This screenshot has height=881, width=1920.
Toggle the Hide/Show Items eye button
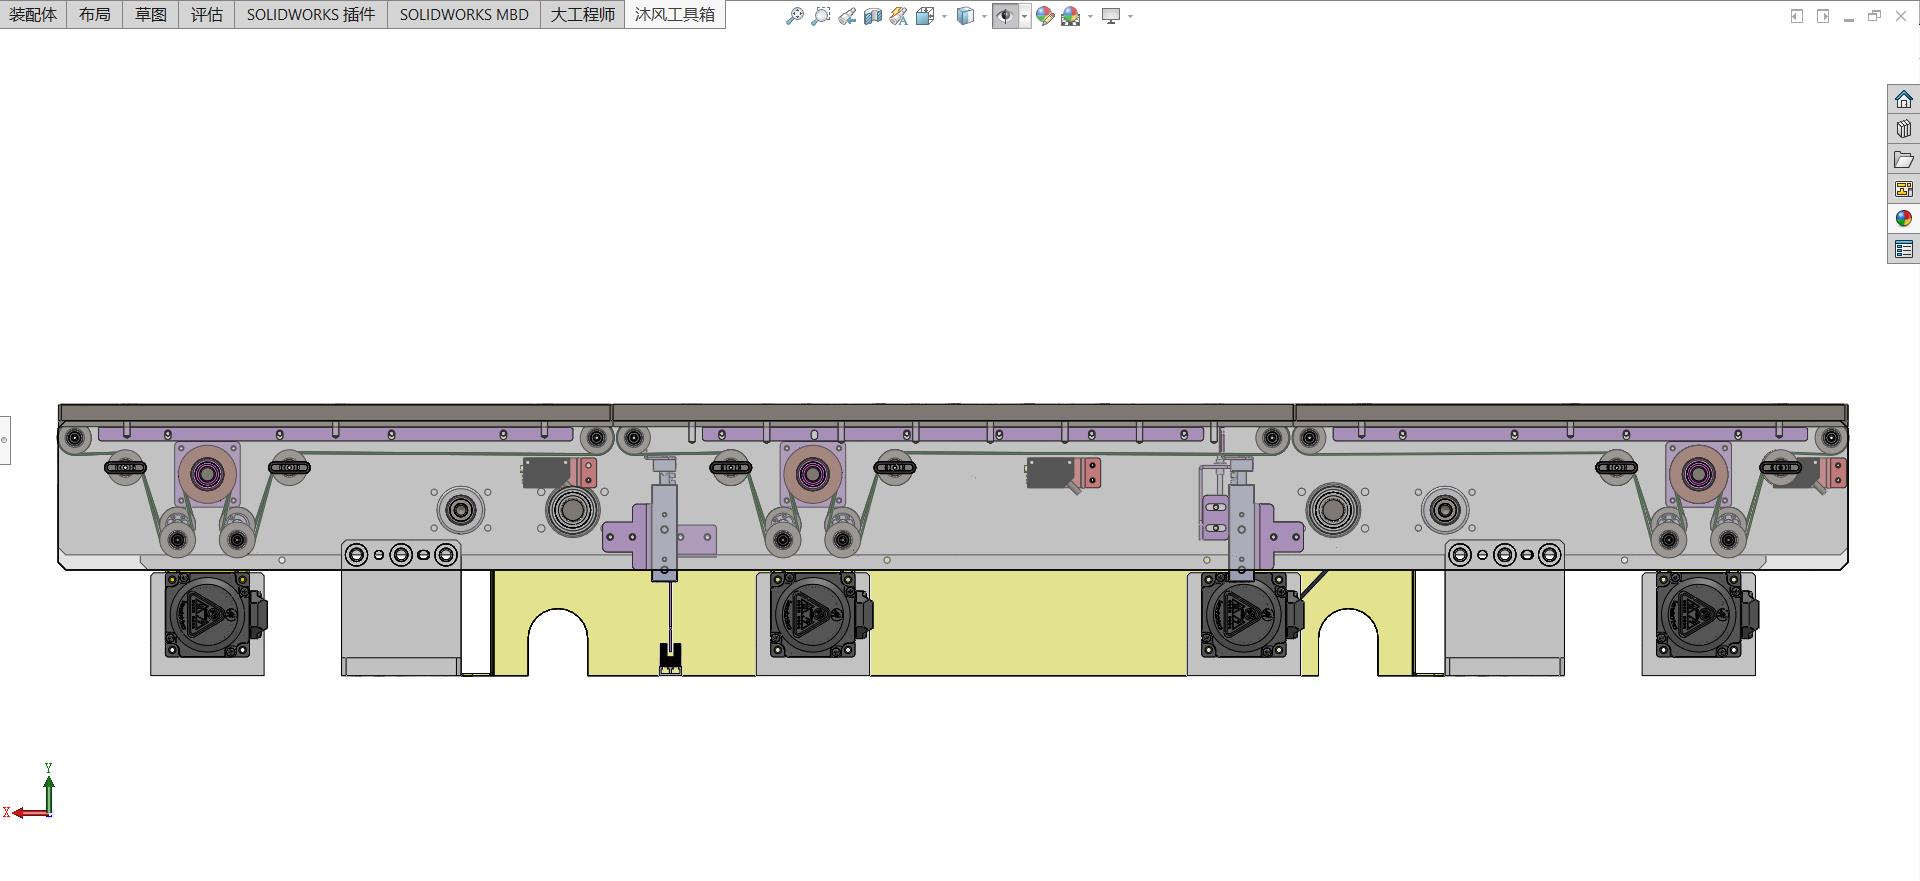click(x=1005, y=16)
